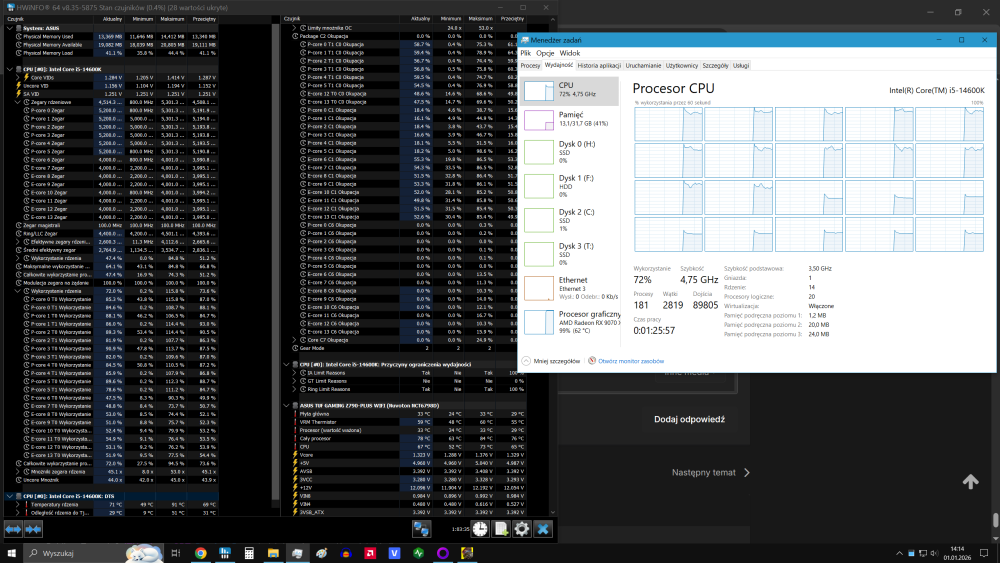1000x563 pixels.
Task: Click the Dodaj odpowiedź button
Action: pyautogui.click(x=689, y=419)
